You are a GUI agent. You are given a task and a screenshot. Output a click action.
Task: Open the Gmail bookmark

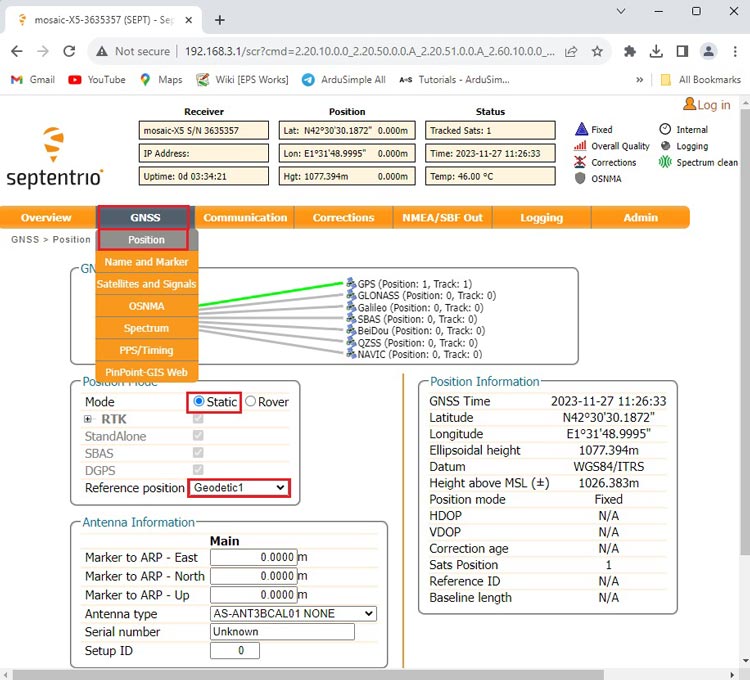(x=33, y=79)
